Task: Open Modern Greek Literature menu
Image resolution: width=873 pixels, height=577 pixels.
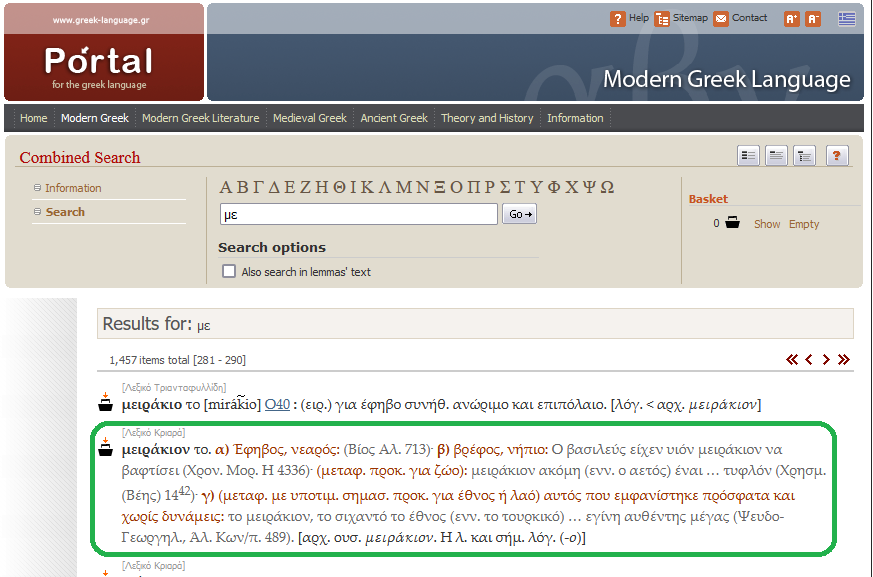Action: (x=200, y=118)
